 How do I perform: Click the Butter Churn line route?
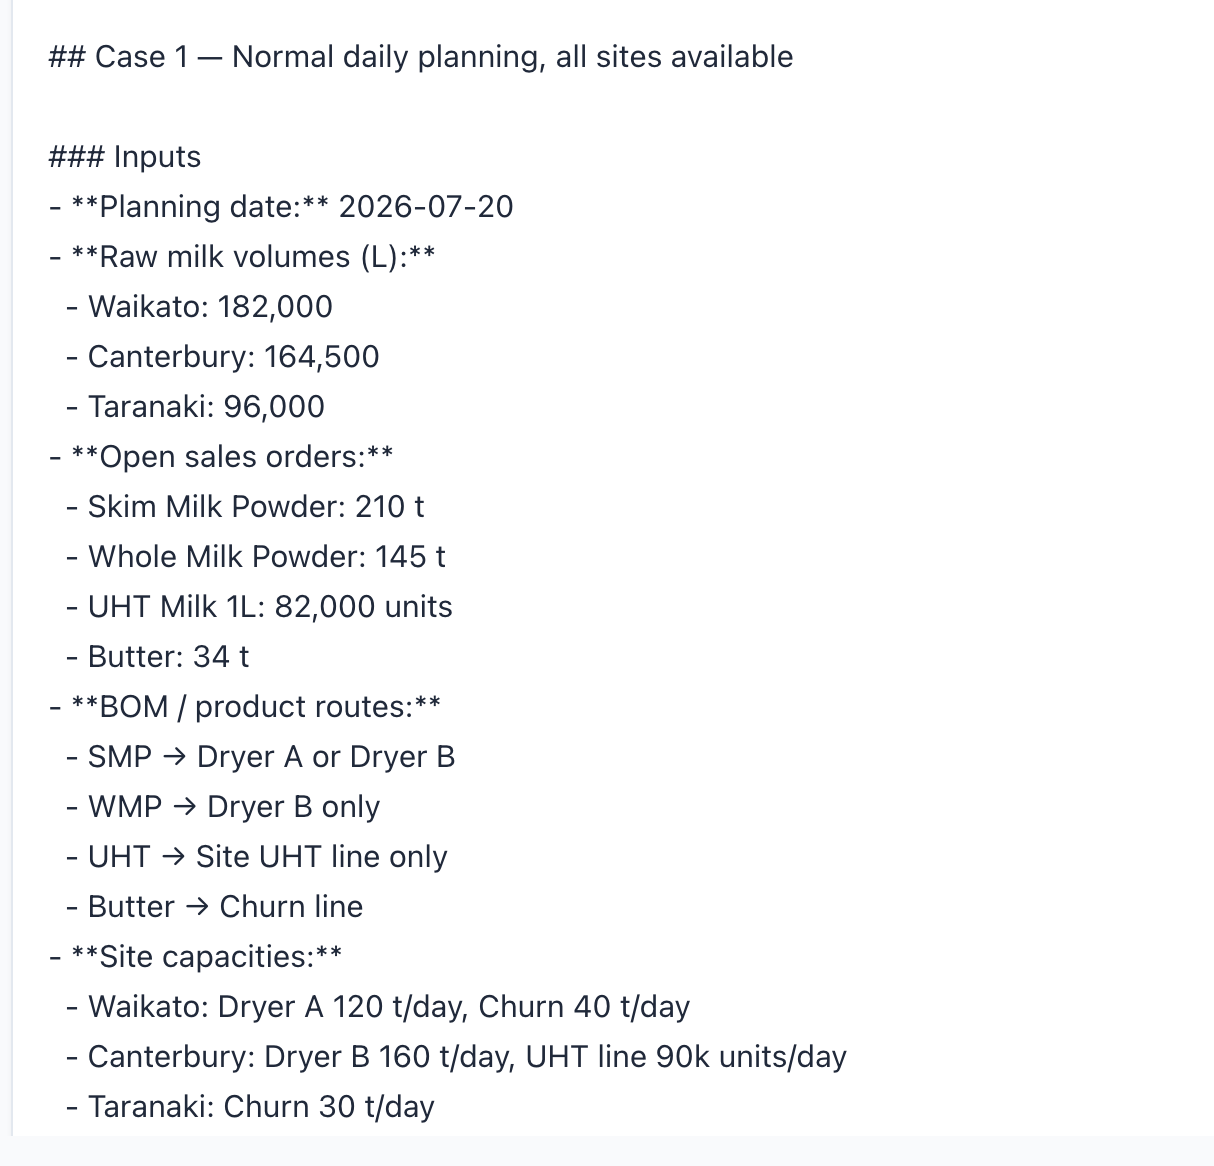pyautogui.click(x=215, y=907)
